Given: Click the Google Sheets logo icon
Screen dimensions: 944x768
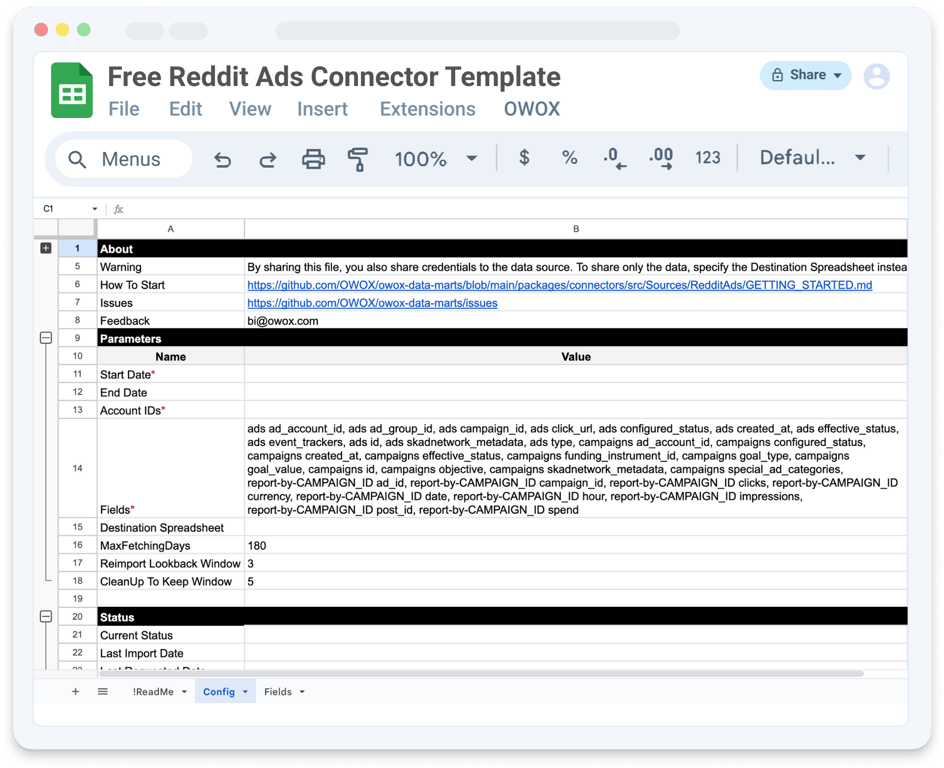Looking at the screenshot, I should (x=72, y=90).
